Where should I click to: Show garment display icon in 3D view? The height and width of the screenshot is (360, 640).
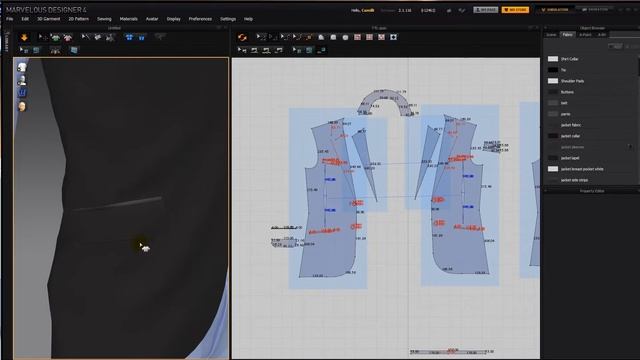click(x=22, y=67)
